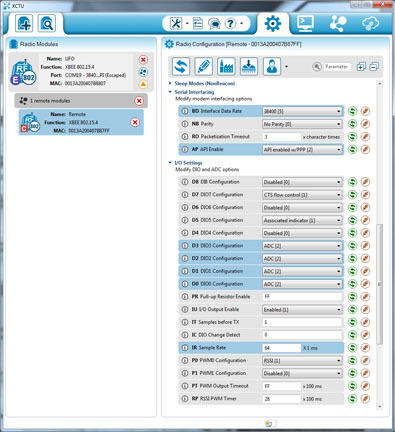This screenshot has height=432, width=395.
Task: Click PR Pull-up Resistor Enable field
Action: click(302, 297)
